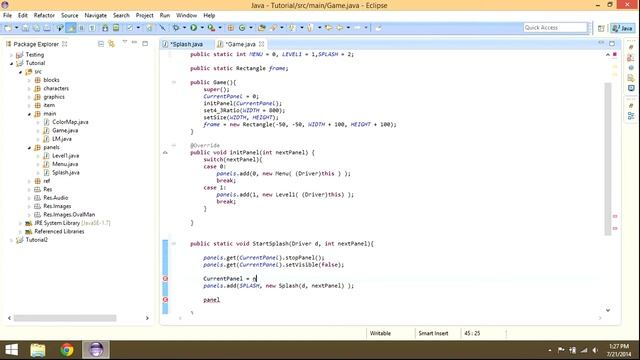The image size is (640, 360).
Task: Toggle the highlighted Mark Occurrences toolbar button
Action: pyautogui.click(x=71, y=28)
